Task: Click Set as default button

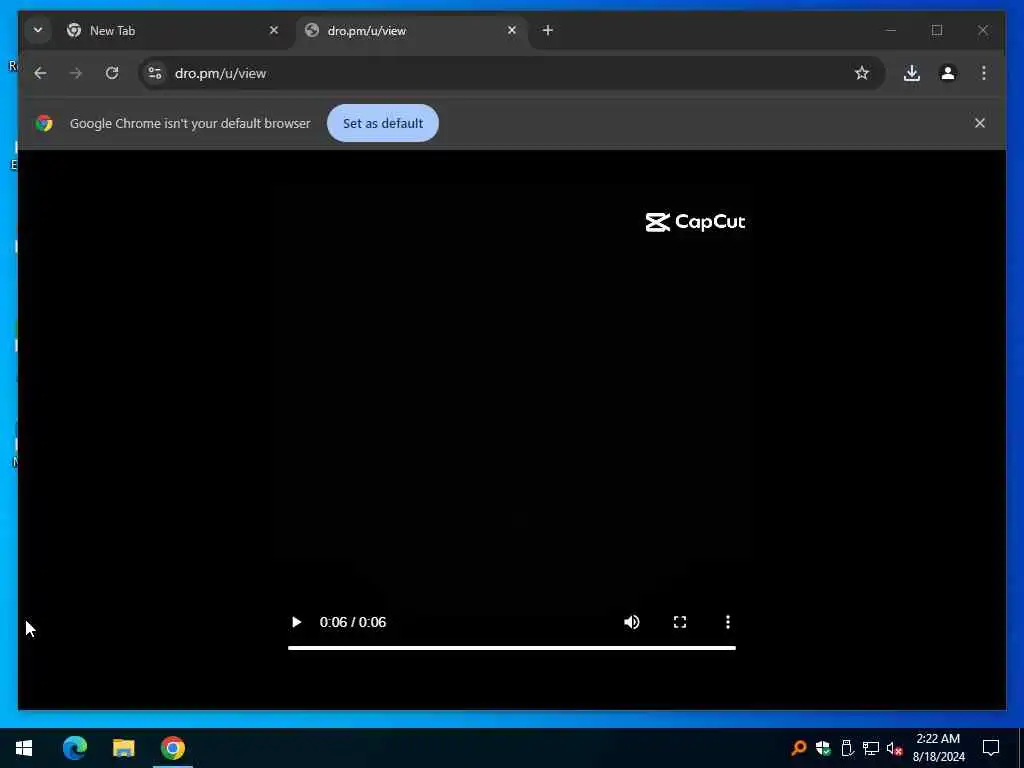Action: [x=383, y=123]
